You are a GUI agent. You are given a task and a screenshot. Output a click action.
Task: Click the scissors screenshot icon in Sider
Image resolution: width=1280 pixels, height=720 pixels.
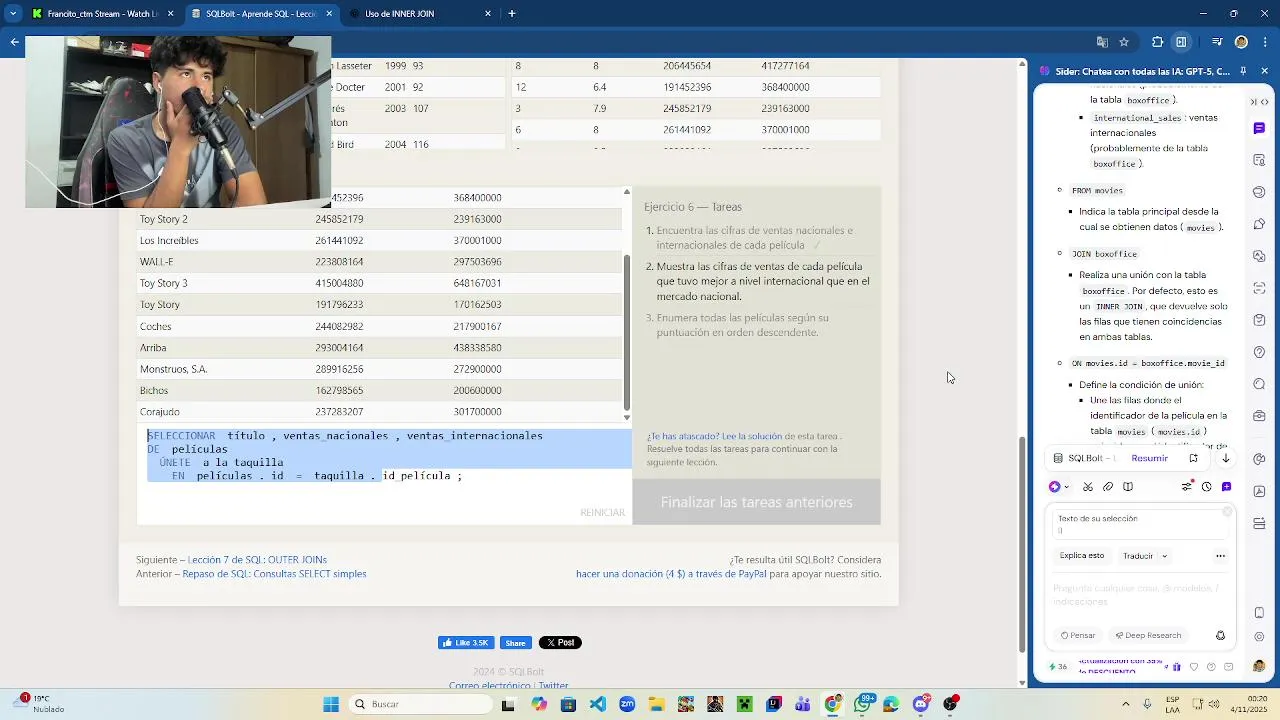[x=1087, y=487]
